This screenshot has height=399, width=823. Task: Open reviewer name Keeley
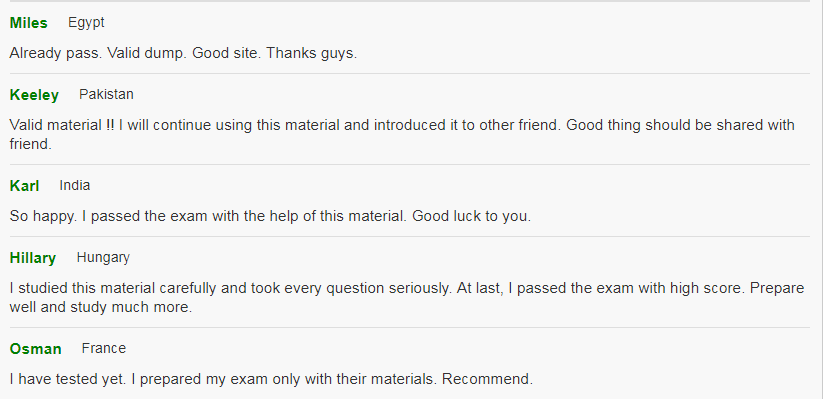pyautogui.click(x=34, y=95)
